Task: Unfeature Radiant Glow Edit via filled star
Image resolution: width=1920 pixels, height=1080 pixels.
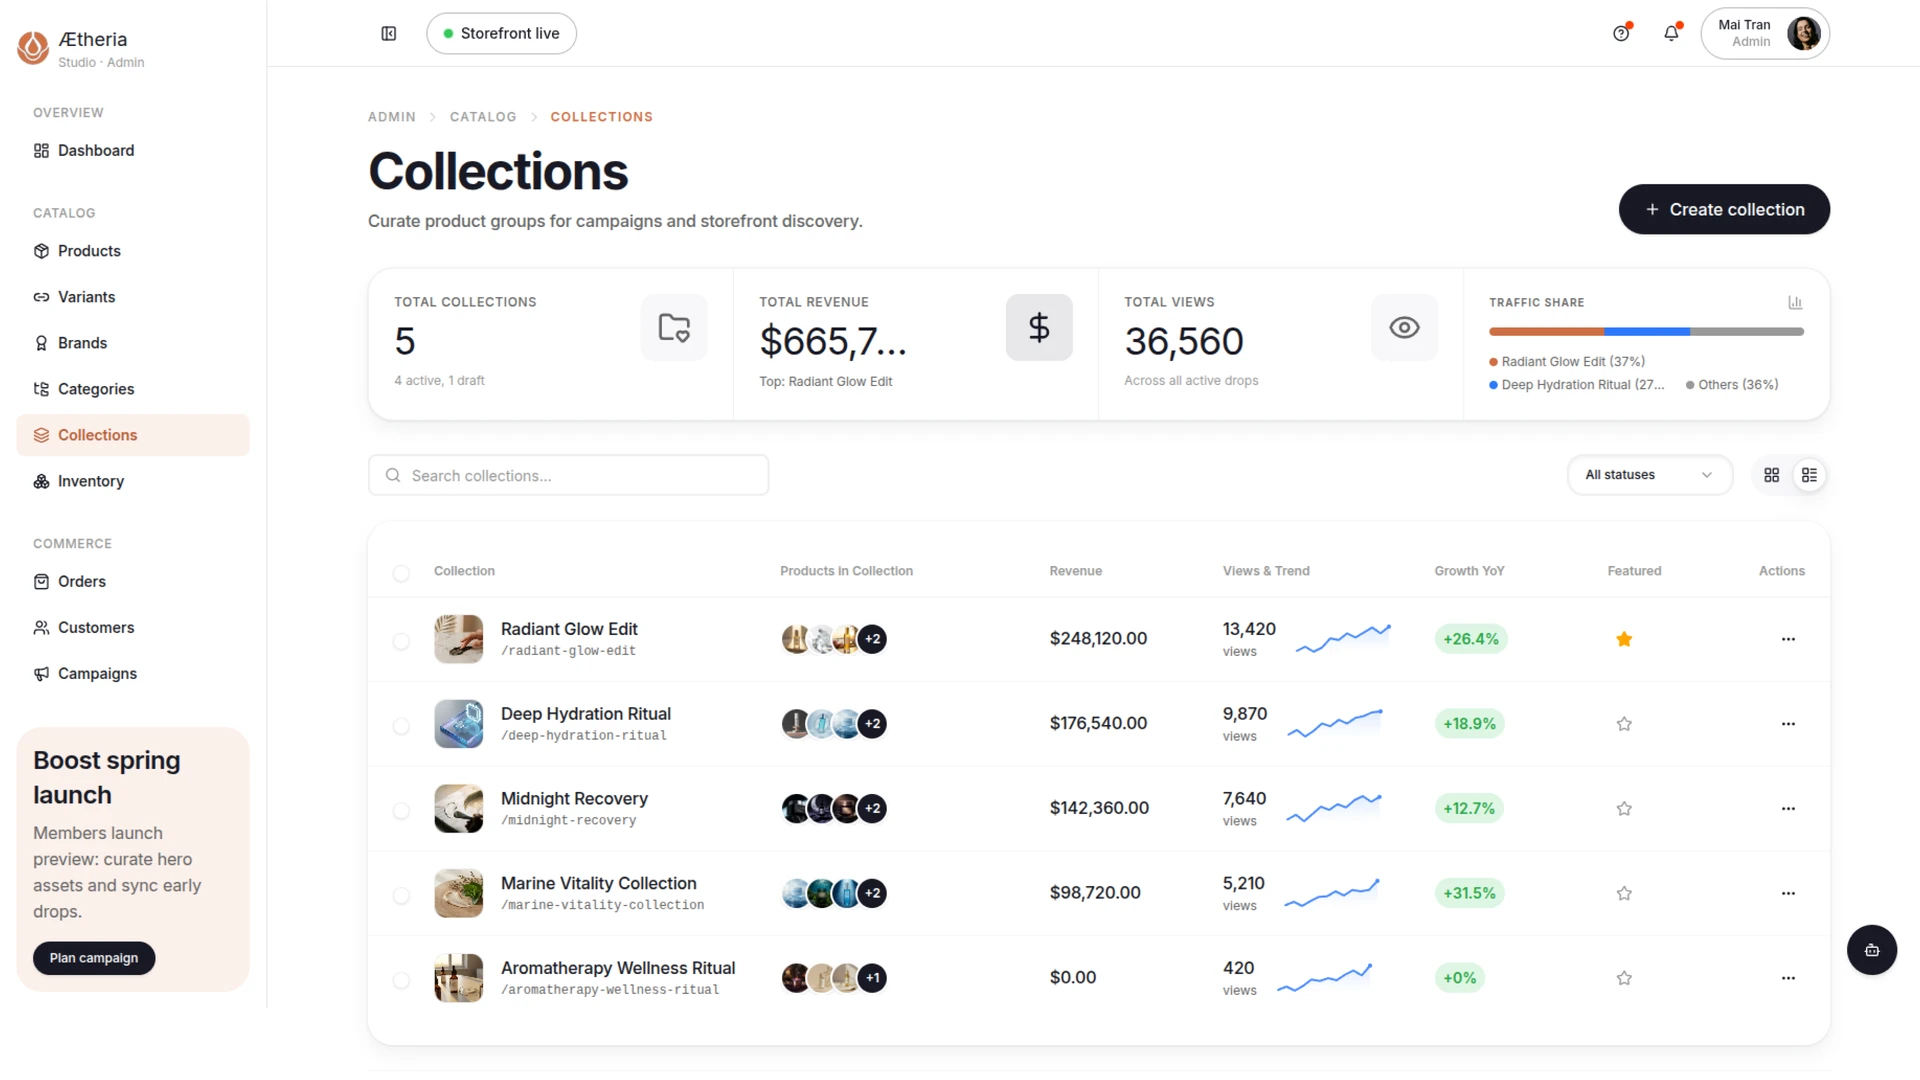Action: [1624, 639]
